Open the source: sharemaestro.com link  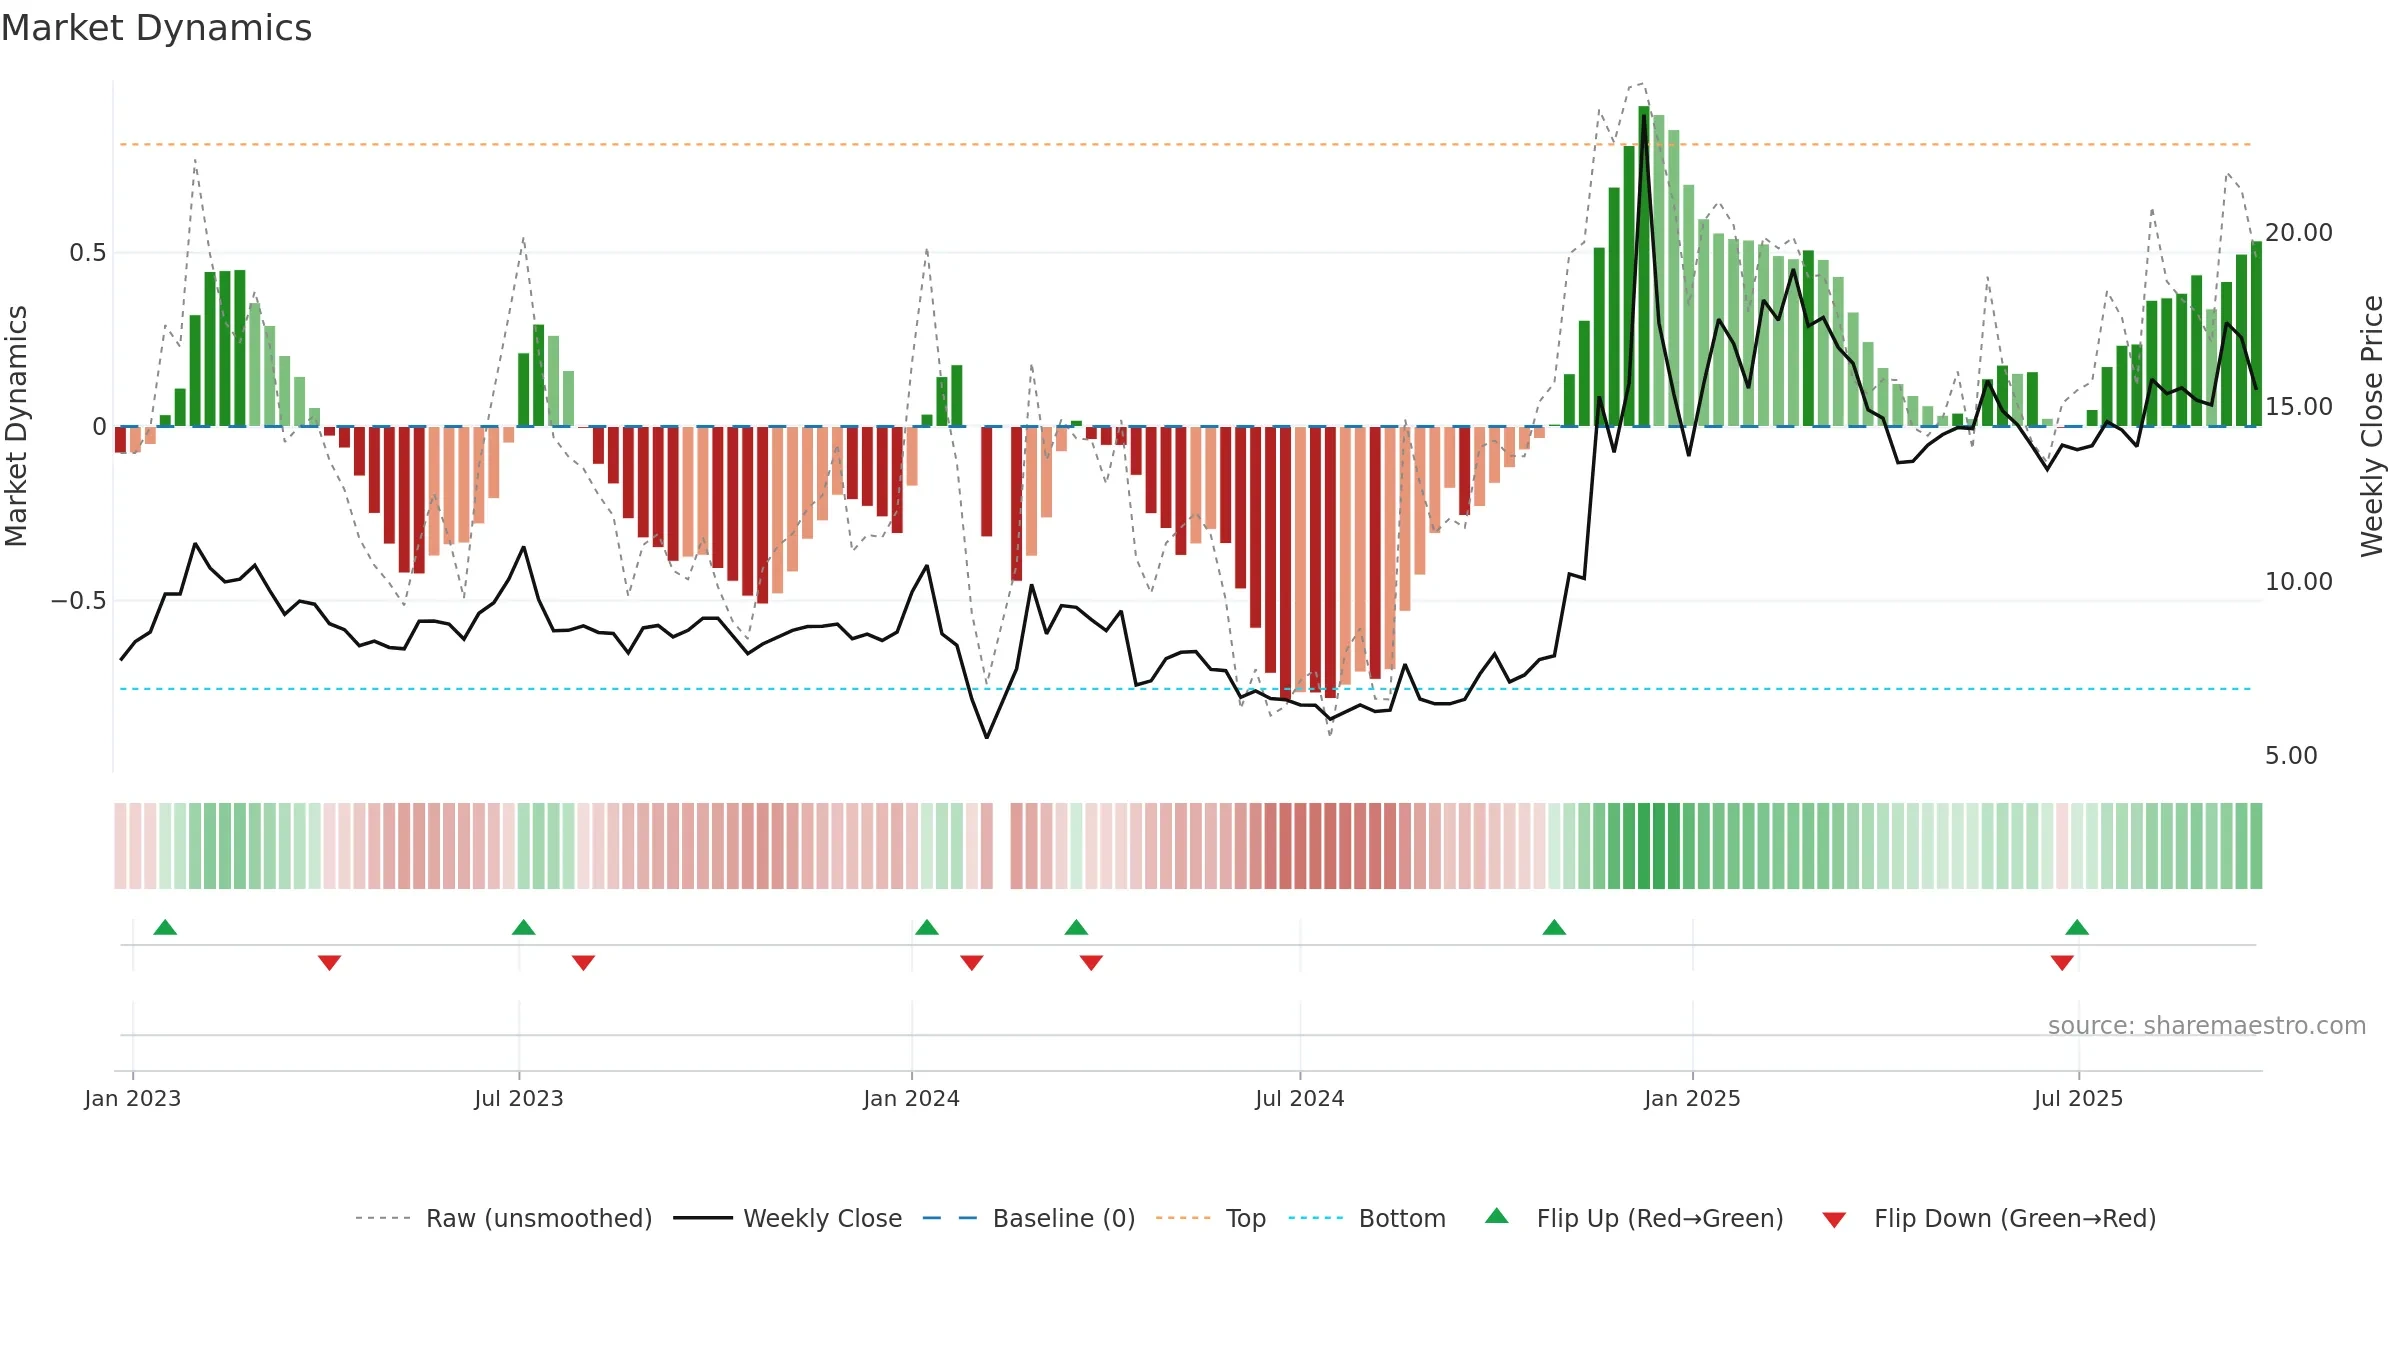[x=2207, y=1026]
